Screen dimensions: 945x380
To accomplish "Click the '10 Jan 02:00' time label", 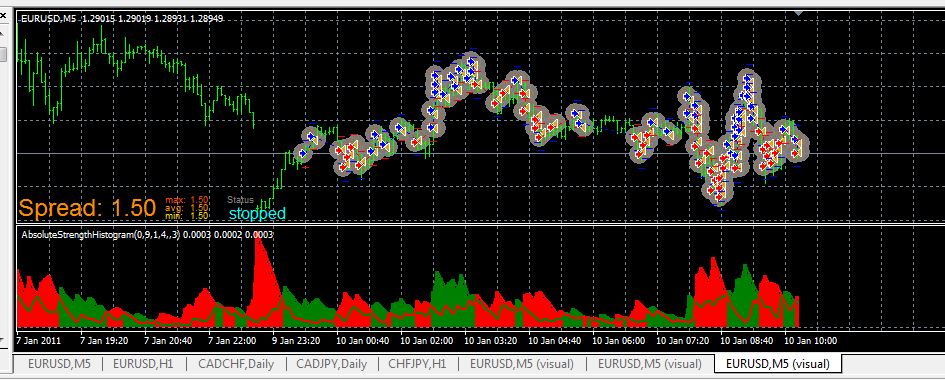I will pyautogui.click(x=426, y=341).
